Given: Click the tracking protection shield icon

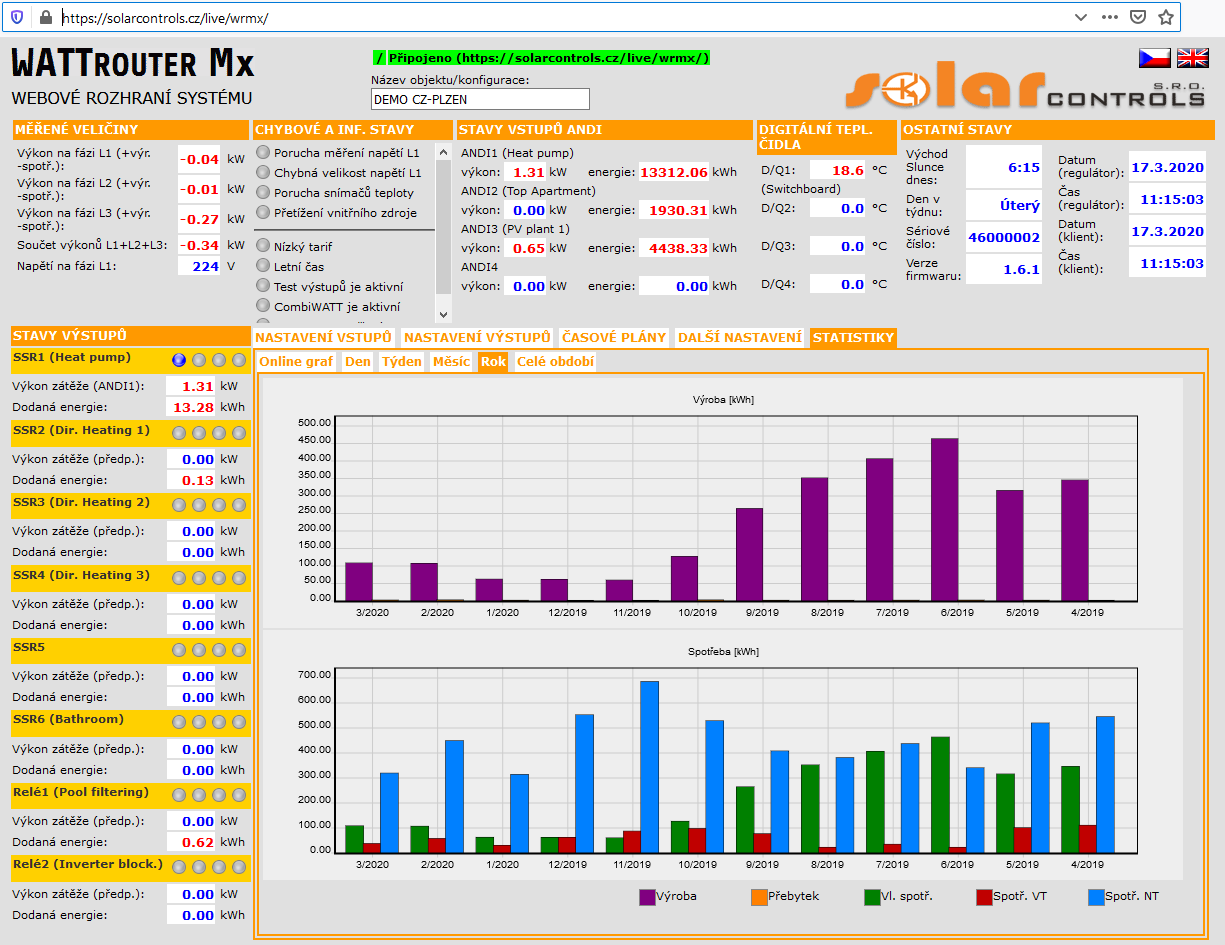Looking at the screenshot, I should coord(17,17).
